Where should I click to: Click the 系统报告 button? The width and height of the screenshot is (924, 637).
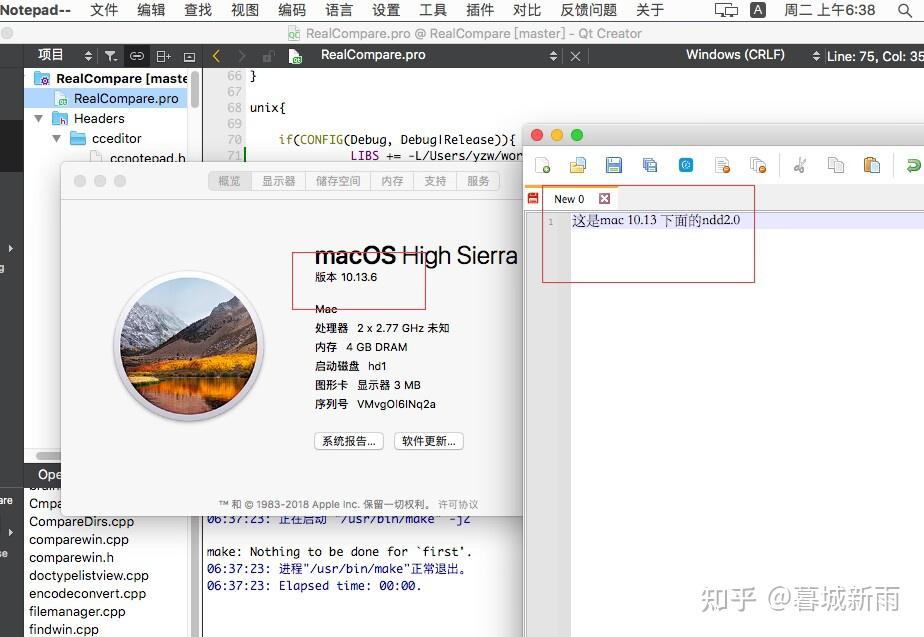[348, 441]
